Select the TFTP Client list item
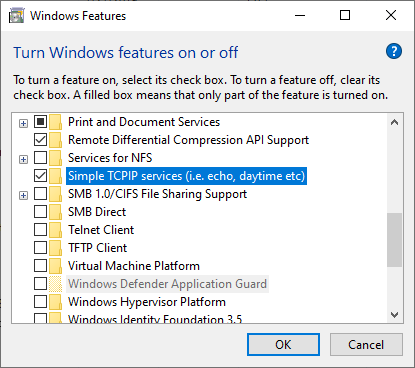Viewport: 415px width, 368px height. click(97, 248)
